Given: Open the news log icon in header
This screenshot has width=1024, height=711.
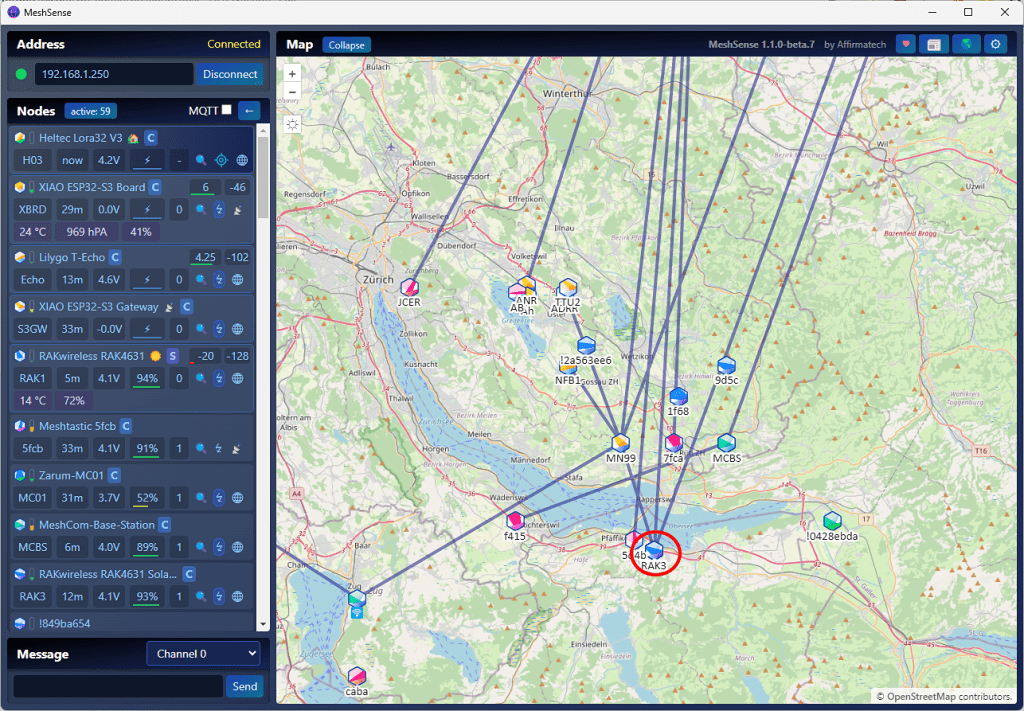Looking at the screenshot, I should click(x=933, y=44).
